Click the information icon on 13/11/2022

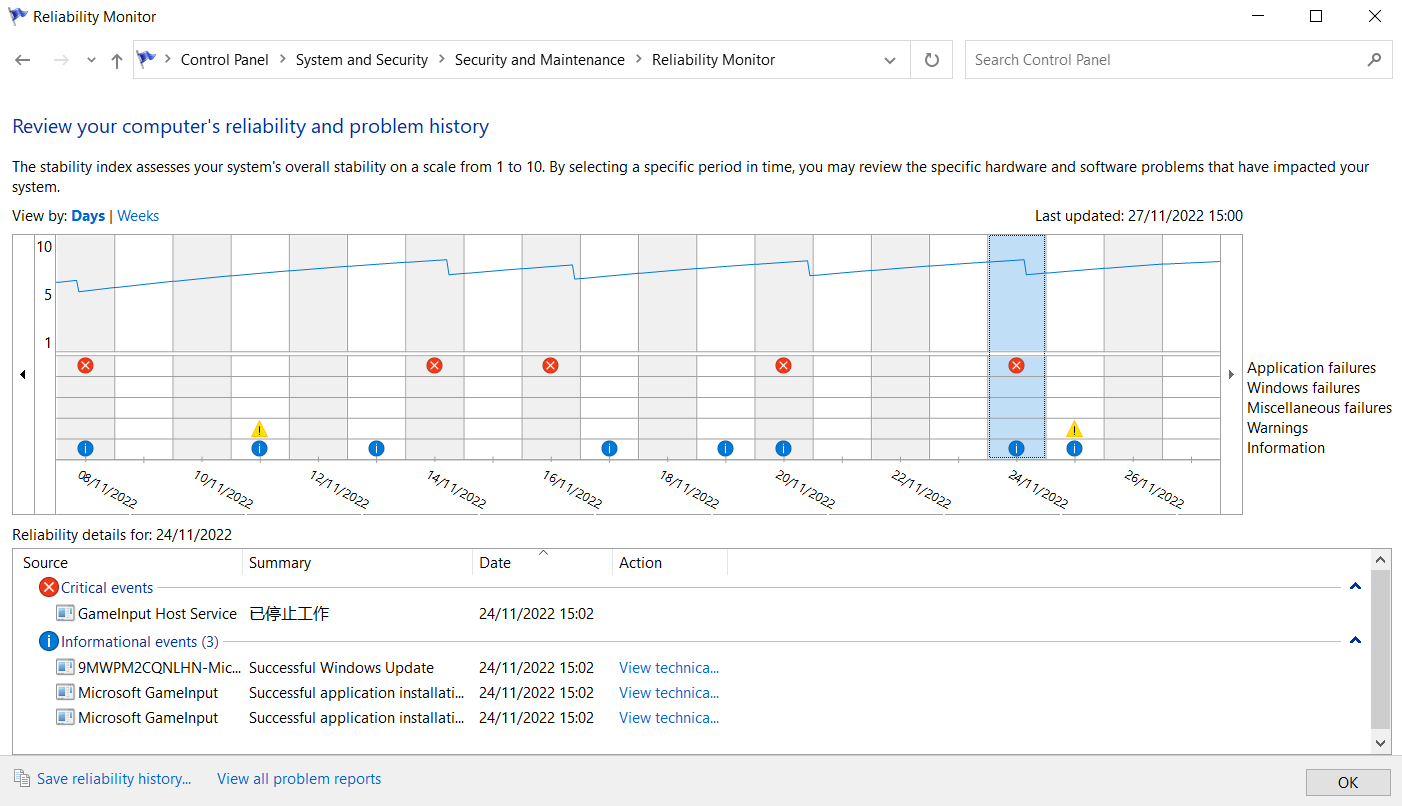376,449
